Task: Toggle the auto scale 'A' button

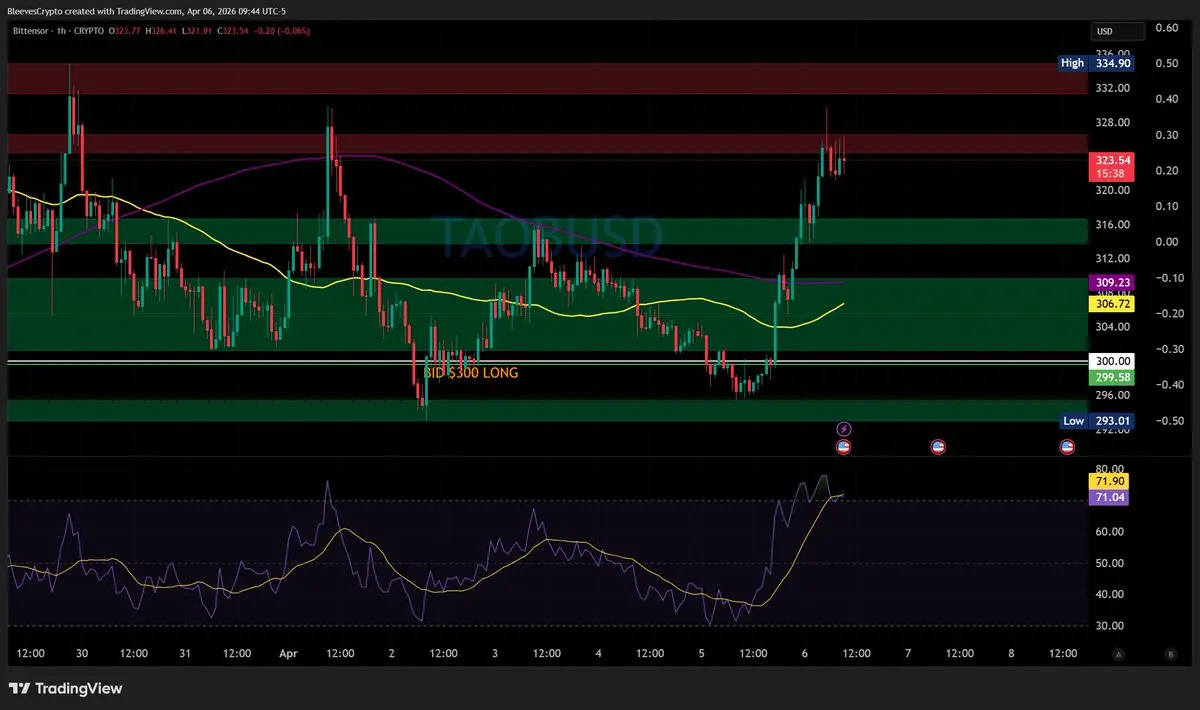Action: (1119, 653)
